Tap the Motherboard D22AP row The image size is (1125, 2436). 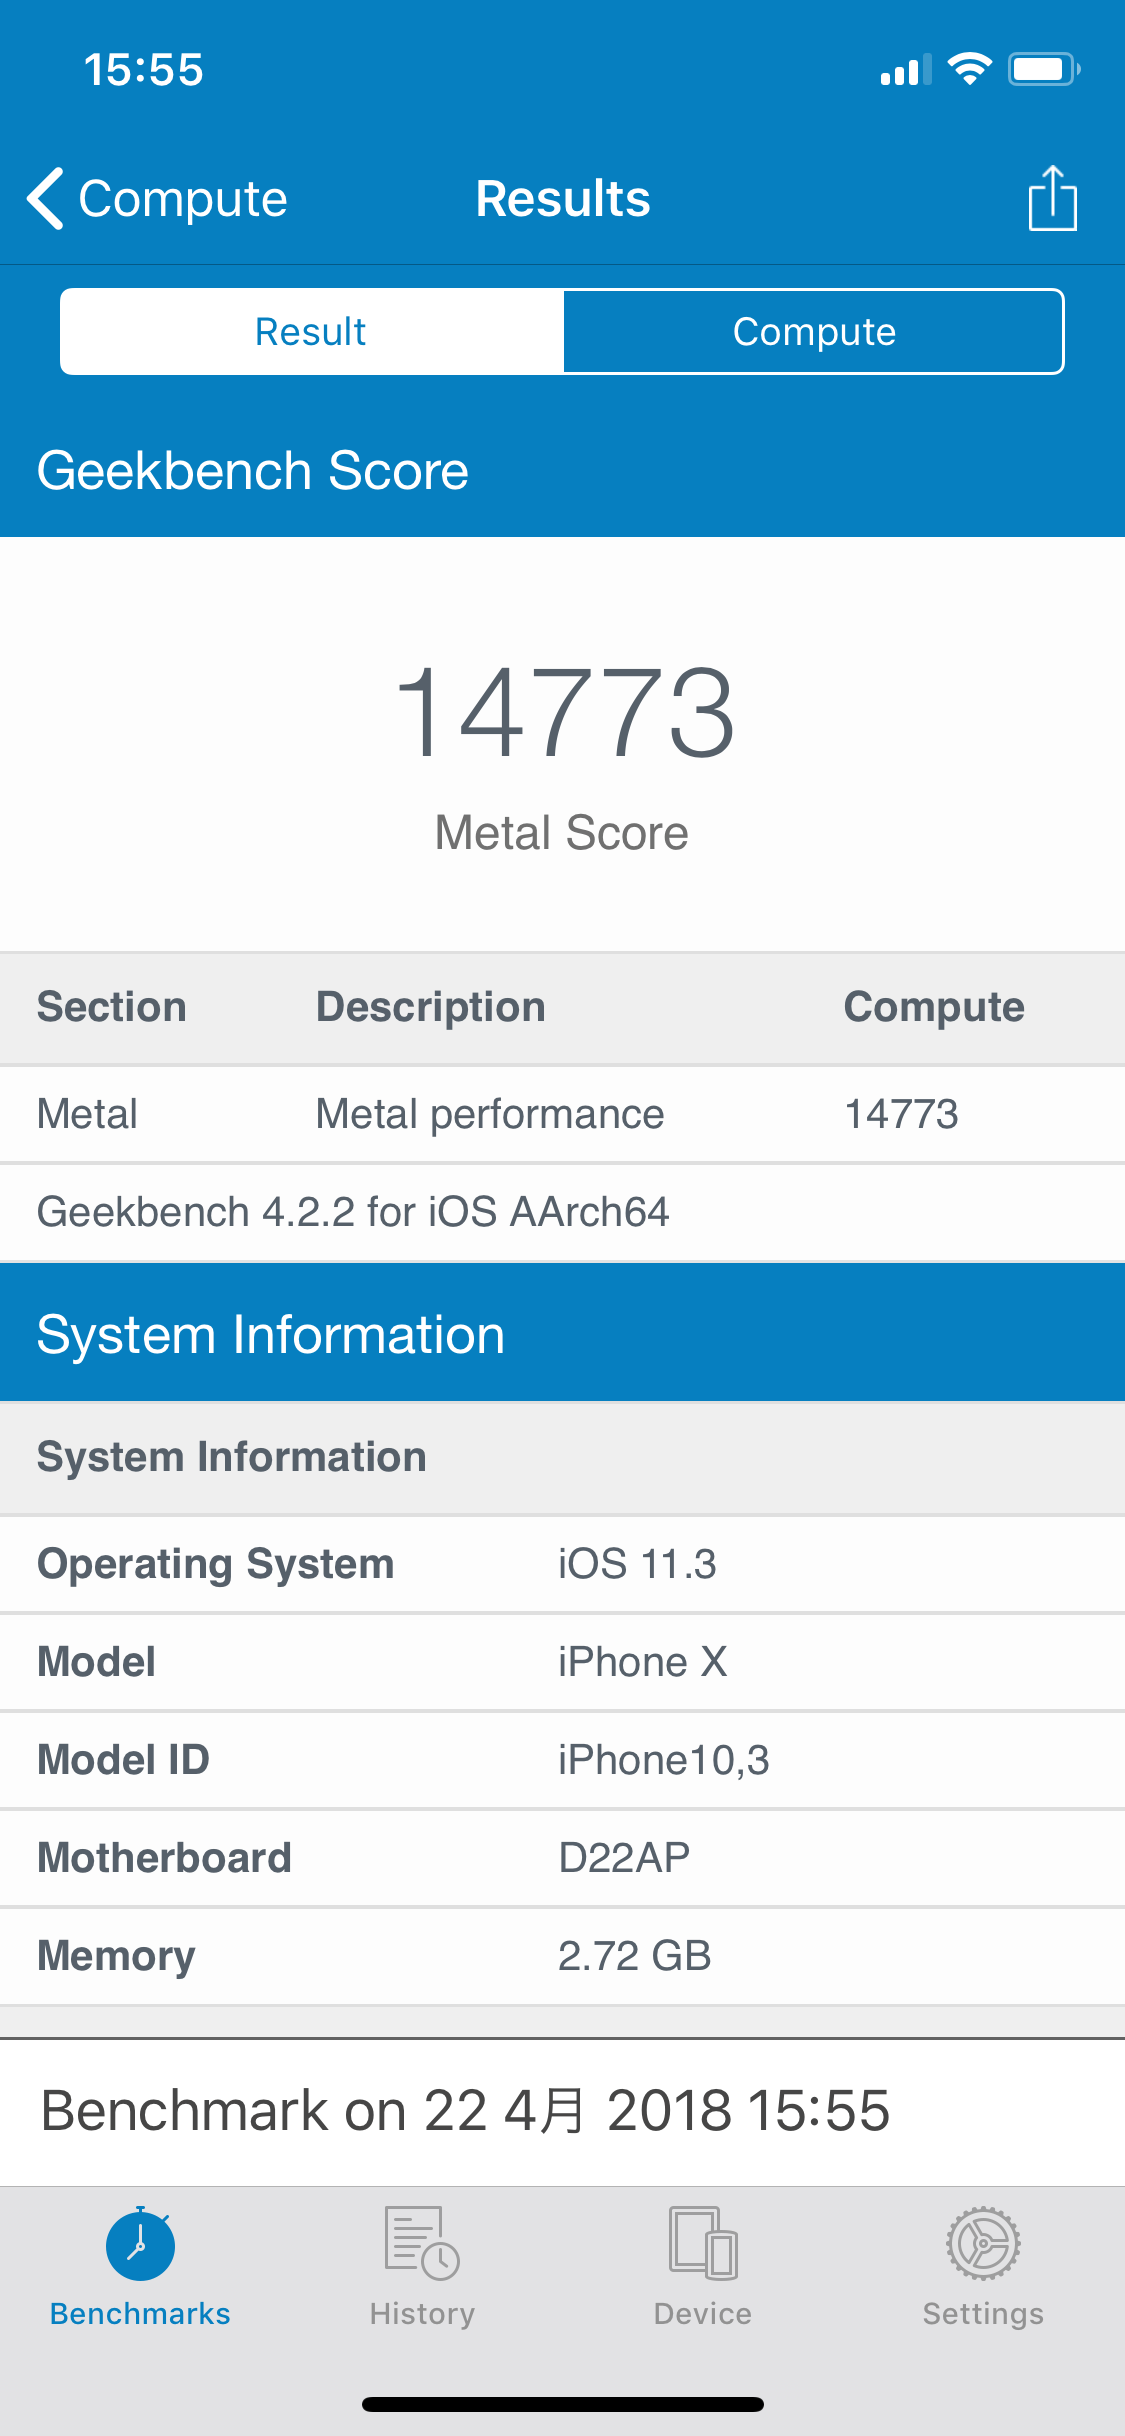tap(562, 1858)
